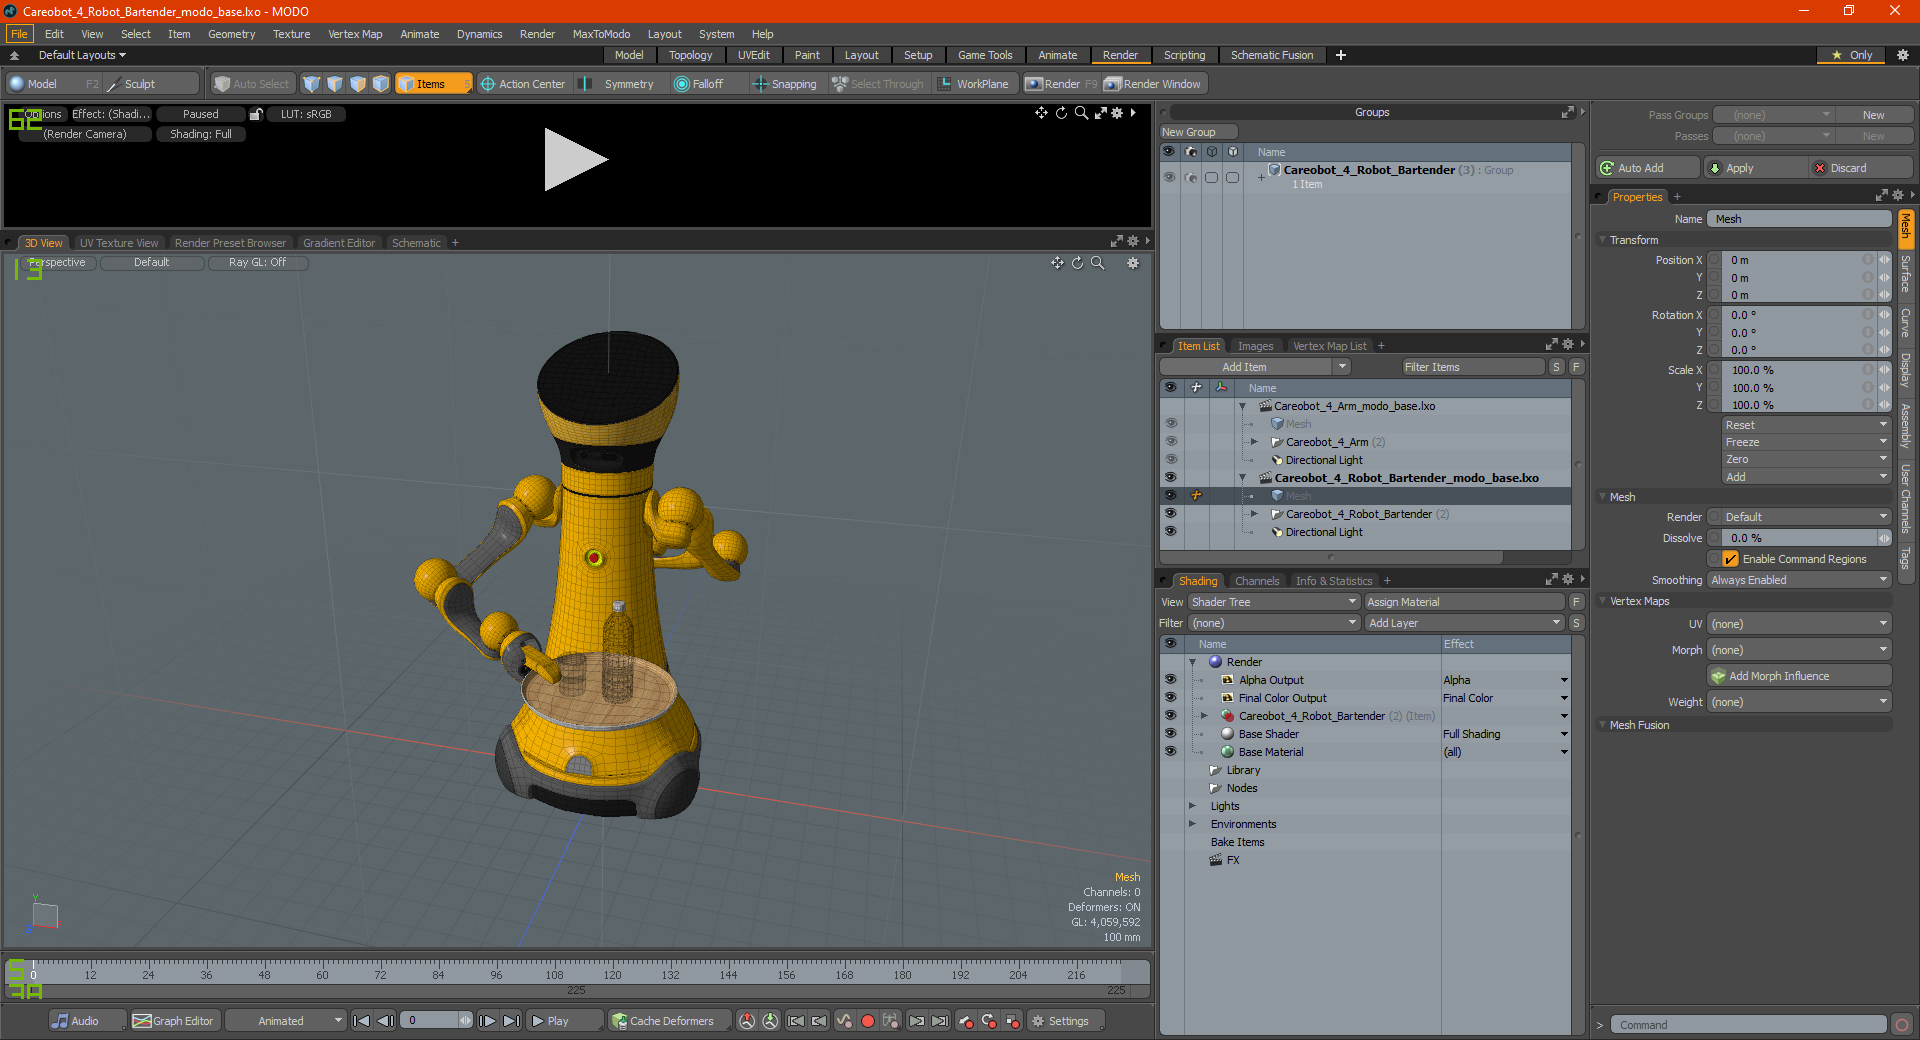Toggle Symmetry in the toolbar

[619, 84]
